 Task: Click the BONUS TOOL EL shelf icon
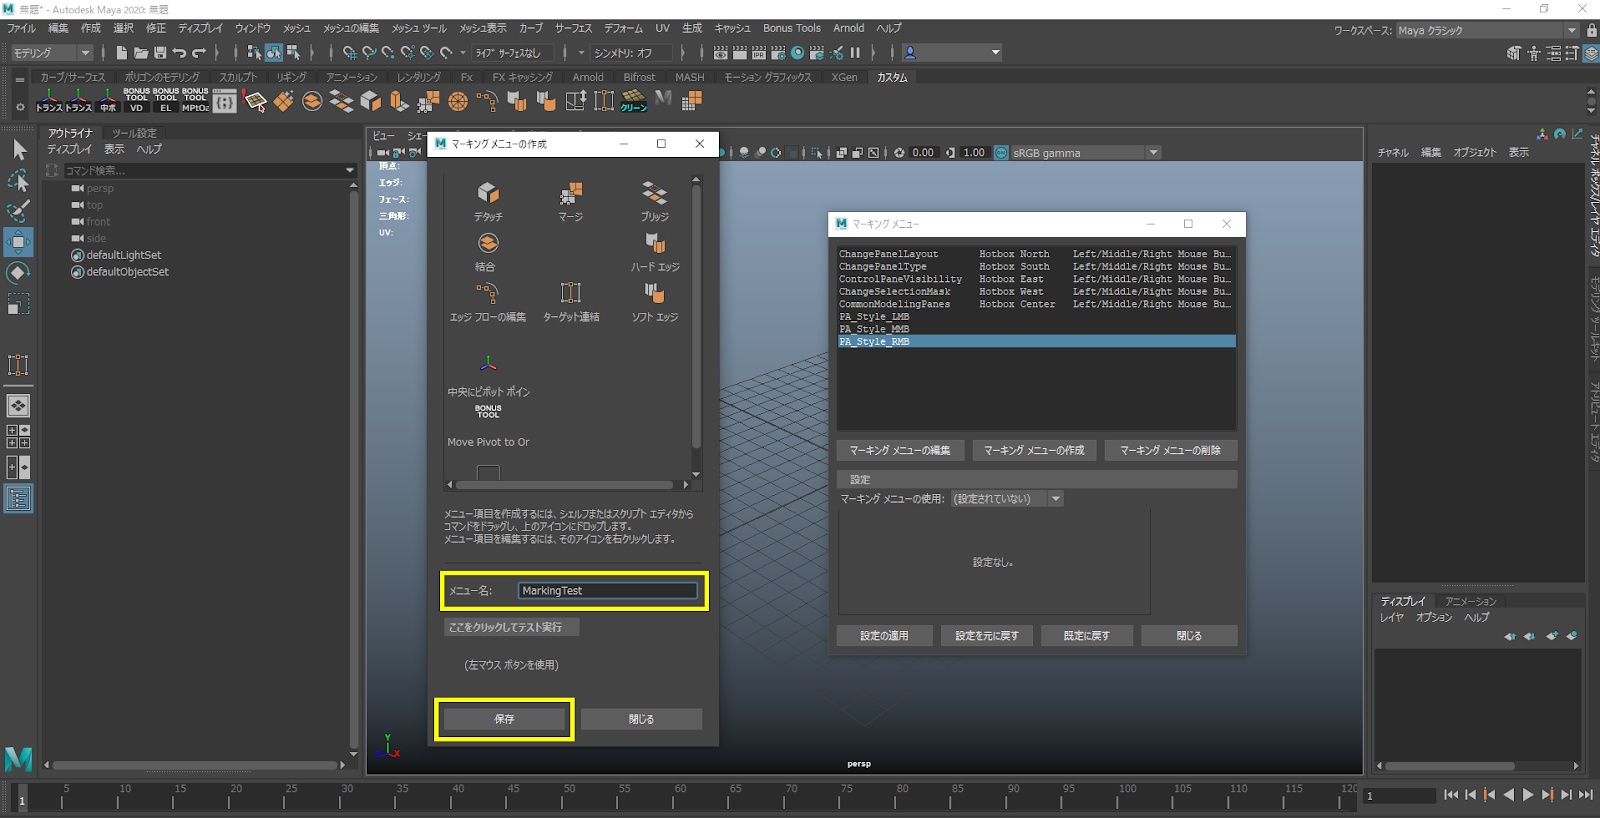[x=166, y=100]
